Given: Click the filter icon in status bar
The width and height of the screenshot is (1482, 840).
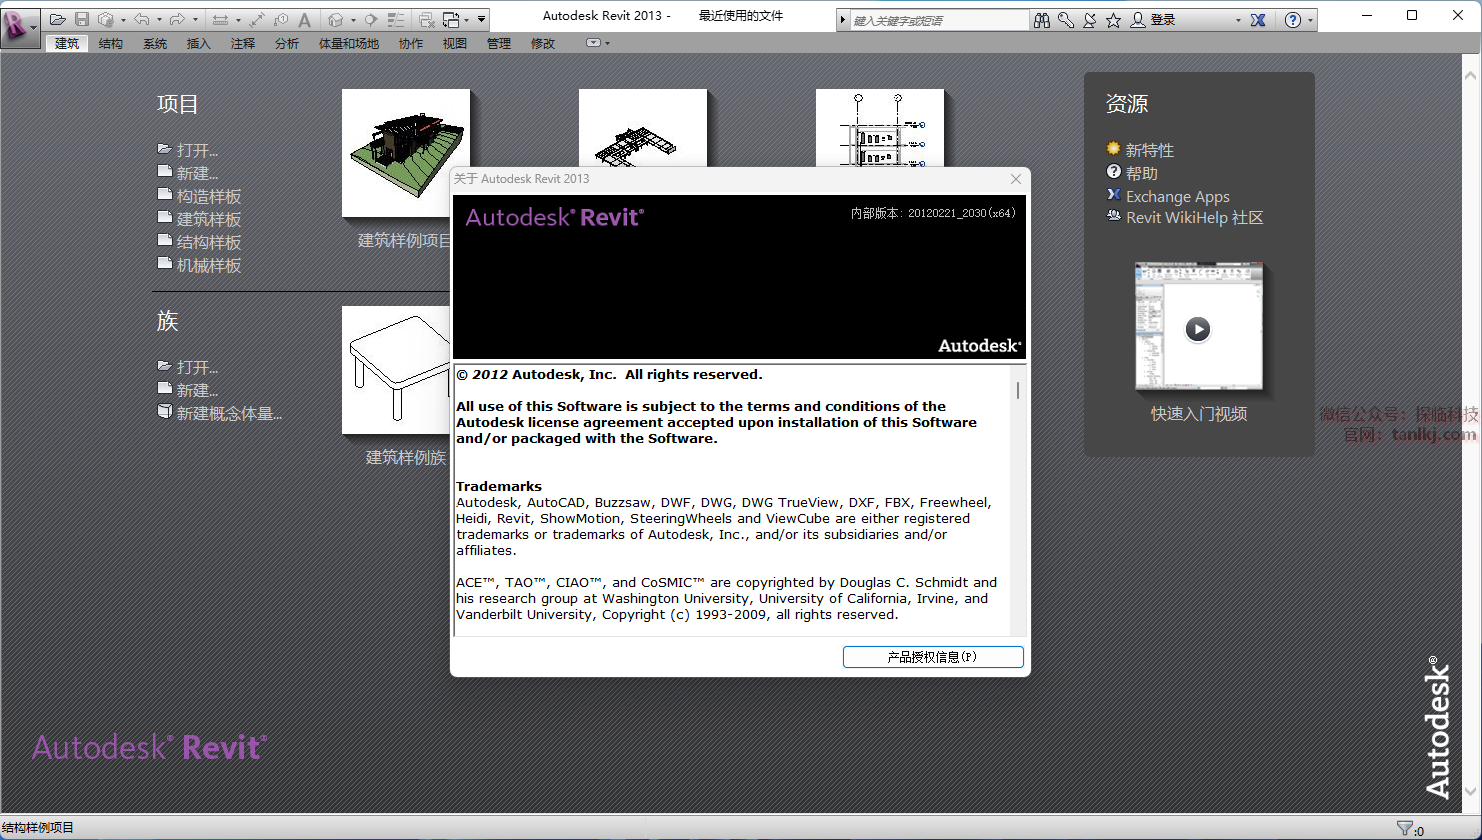Looking at the screenshot, I should [1405, 828].
